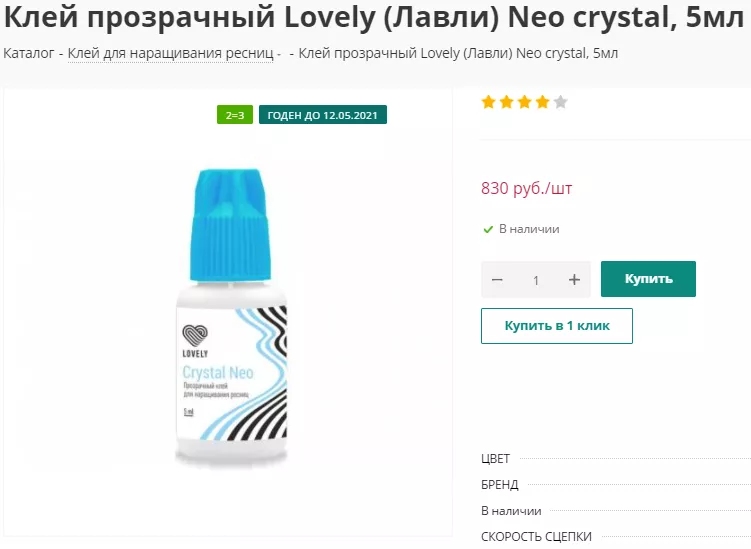Click the ГОДЕН ДО 12.05.2021 badge

click(x=323, y=115)
